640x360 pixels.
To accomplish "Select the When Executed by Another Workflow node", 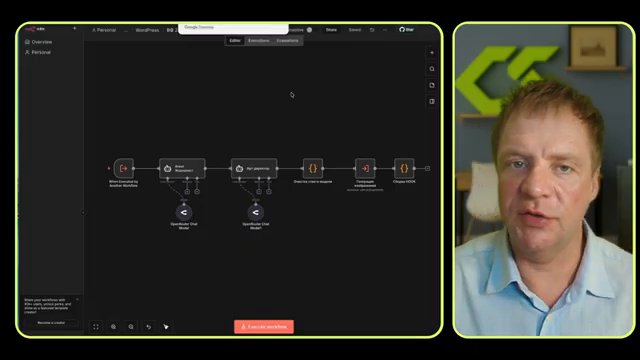I will click(124, 168).
